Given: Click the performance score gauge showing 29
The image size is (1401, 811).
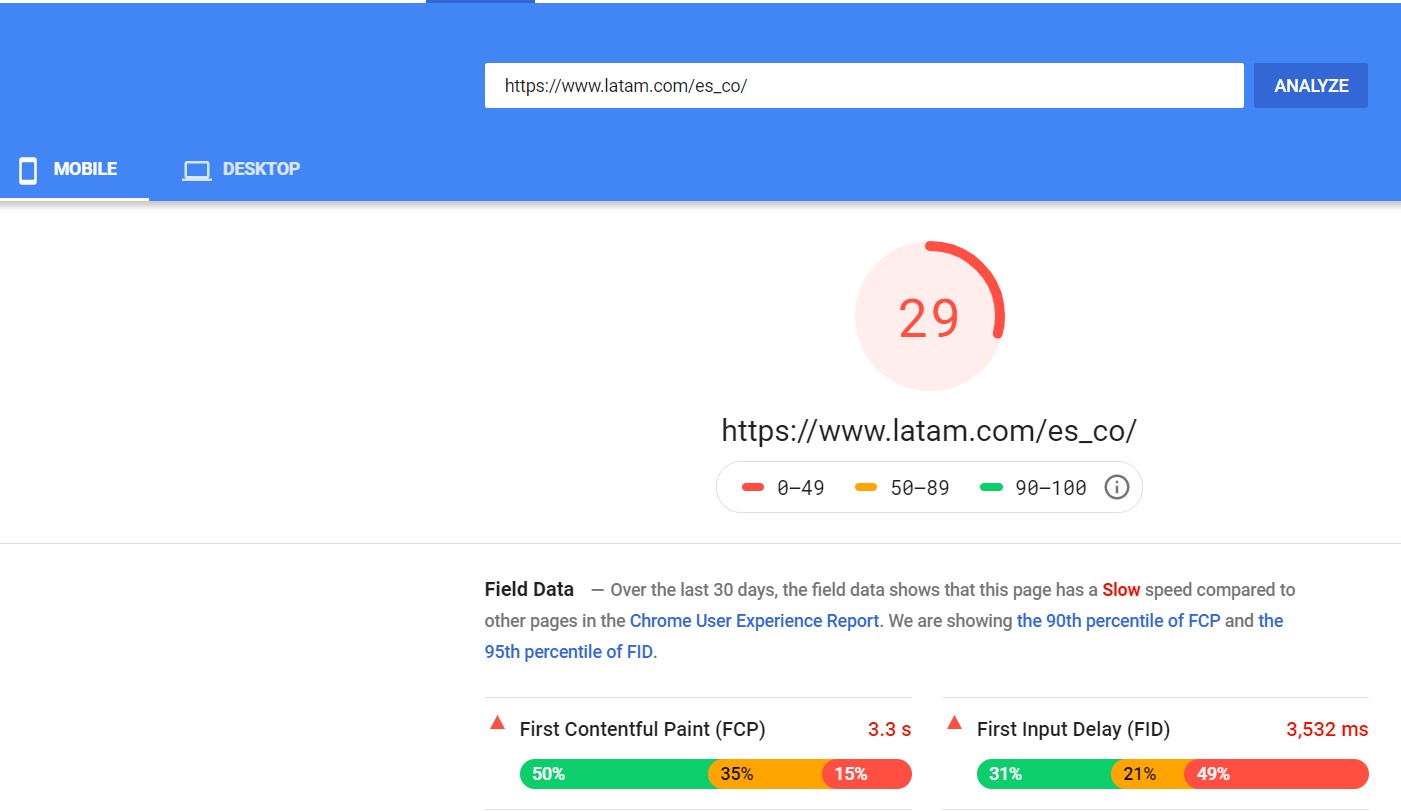Looking at the screenshot, I should [929, 317].
